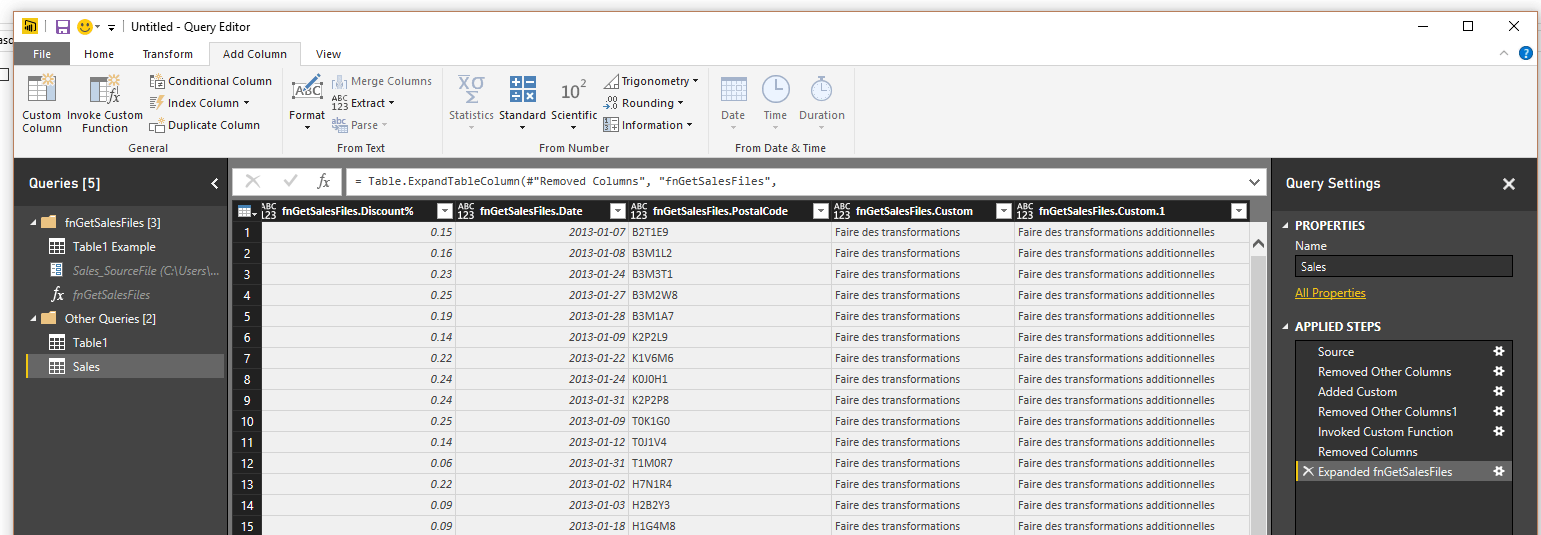Viewport: 1541px width, 535px height.
Task: Click the Conditional Column button
Action: [211, 81]
